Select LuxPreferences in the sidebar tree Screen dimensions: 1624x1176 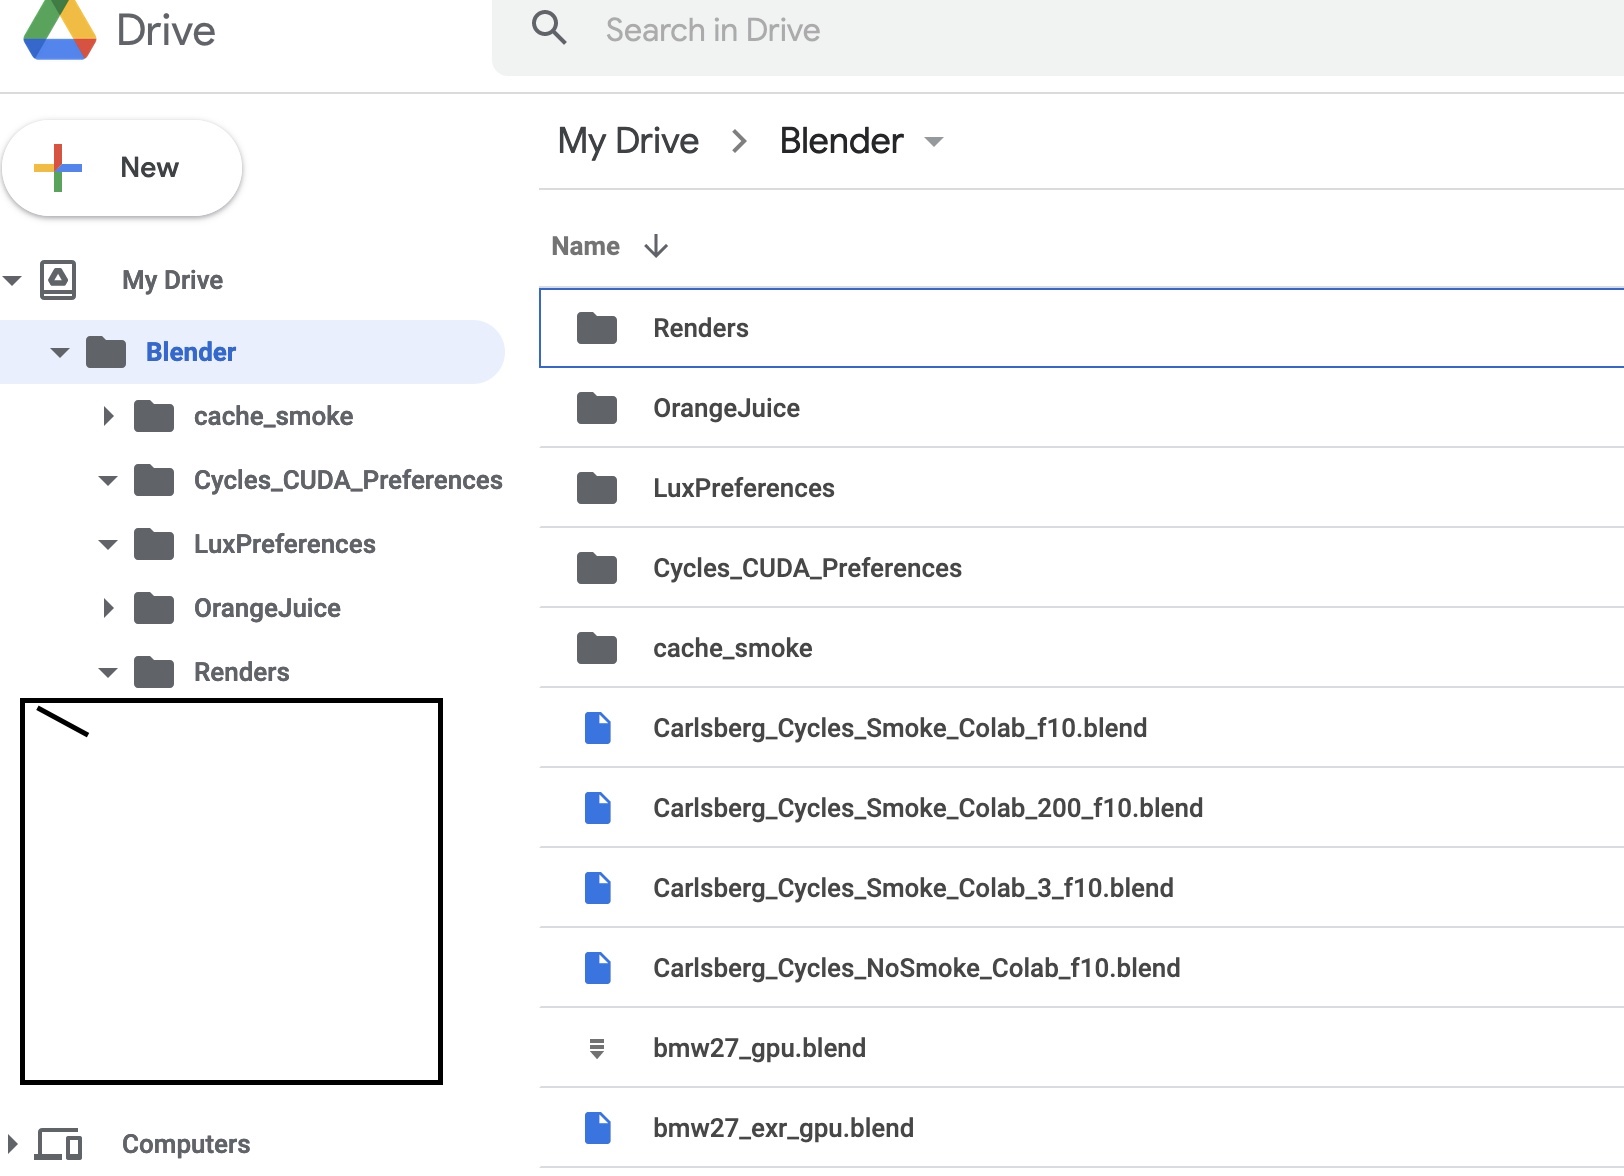tap(284, 544)
